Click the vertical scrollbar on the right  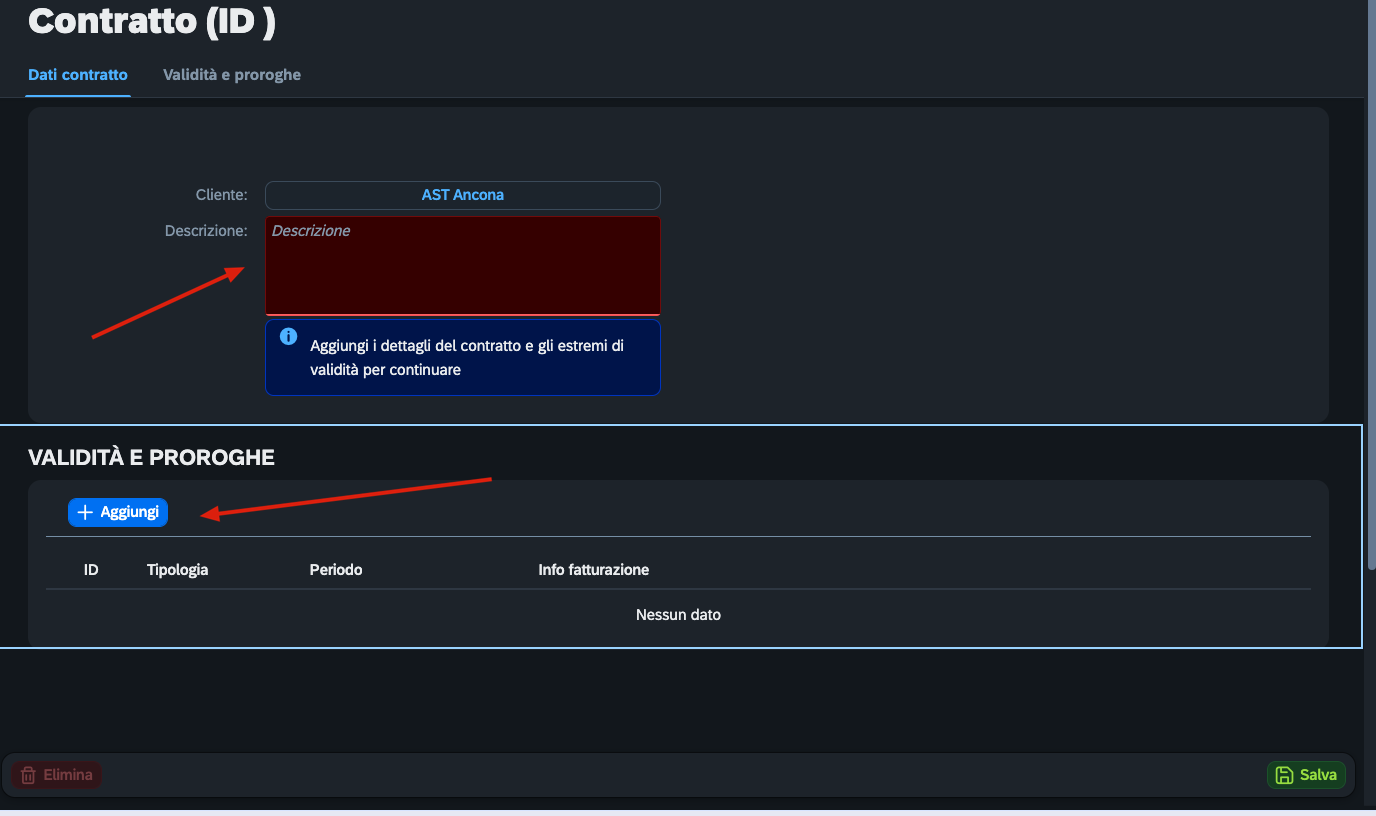coord(1370,300)
